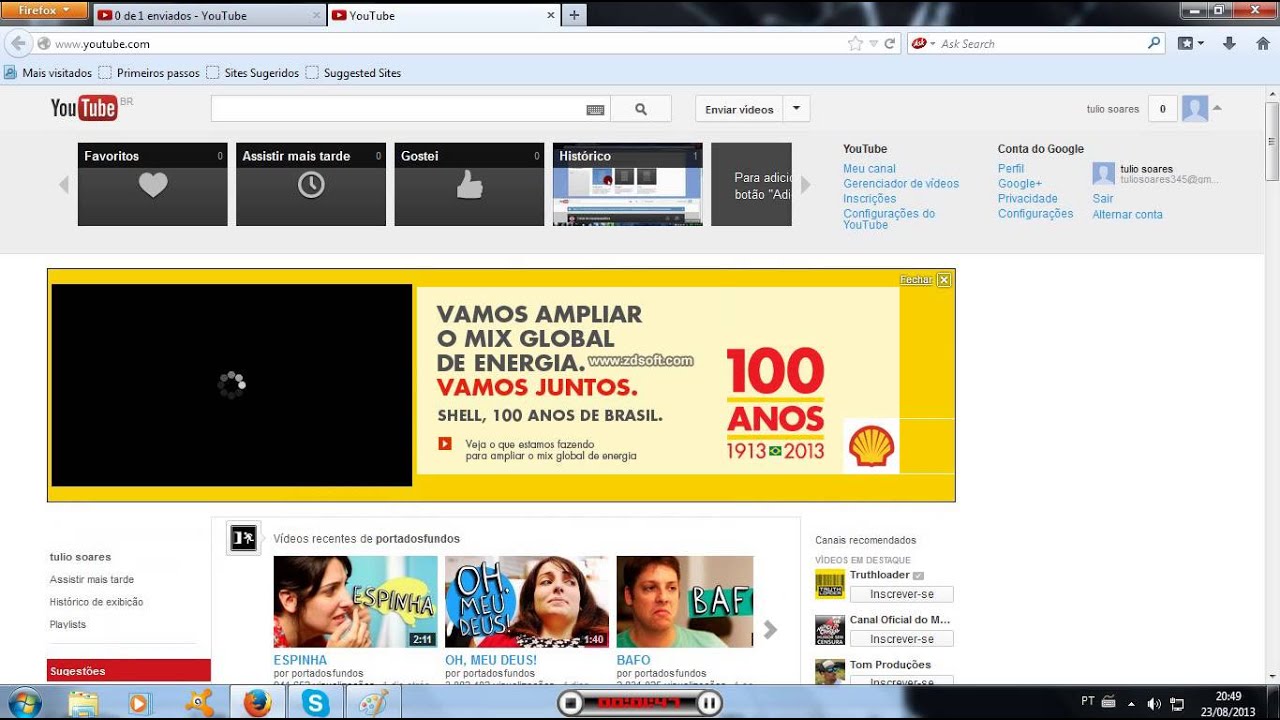Open the Firefox downloads arrow icon
1280x720 pixels.
(x=1230, y=44)
